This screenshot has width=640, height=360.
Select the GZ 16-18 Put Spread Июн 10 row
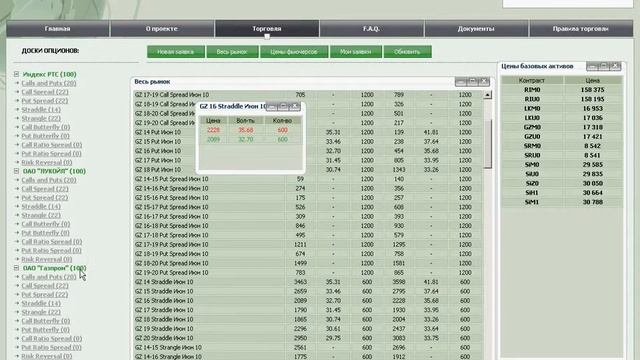(308, 226)
